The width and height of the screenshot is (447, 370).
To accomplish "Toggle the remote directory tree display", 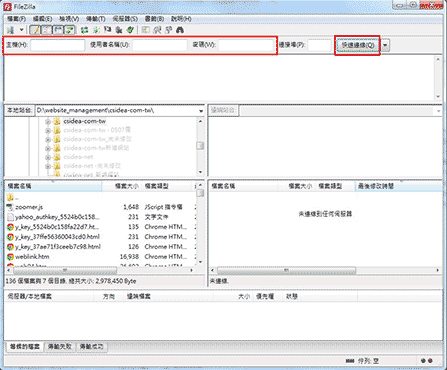I will 58,30.
